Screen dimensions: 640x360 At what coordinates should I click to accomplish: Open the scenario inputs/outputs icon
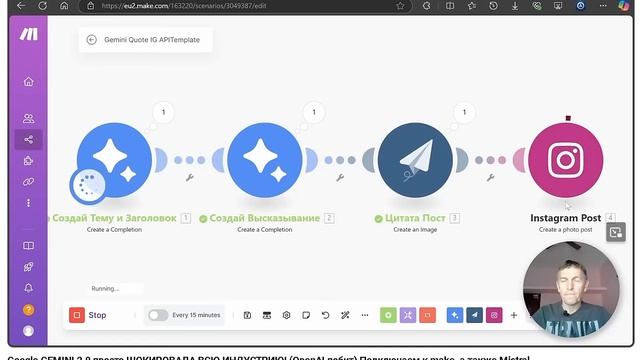(x=267, y=315)
